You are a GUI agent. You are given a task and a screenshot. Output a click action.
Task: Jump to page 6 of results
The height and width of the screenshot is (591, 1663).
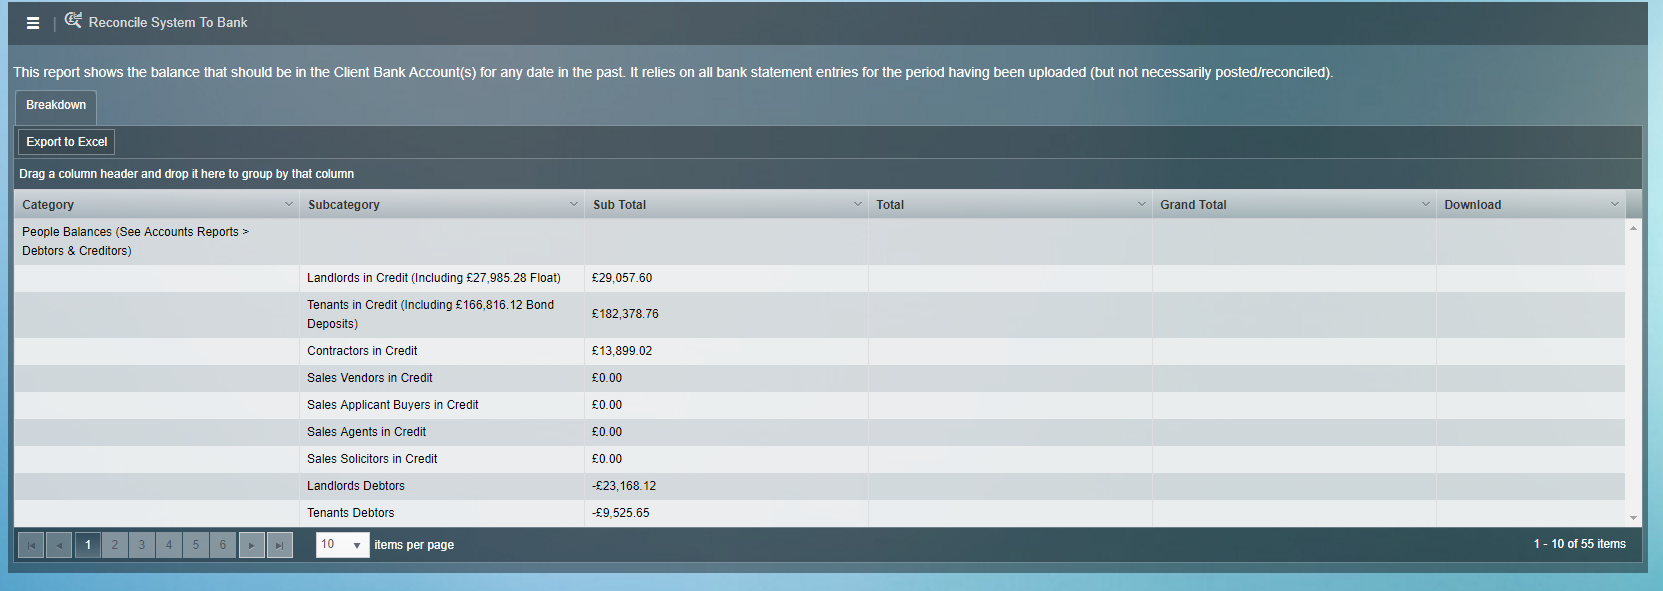(223, 545)
